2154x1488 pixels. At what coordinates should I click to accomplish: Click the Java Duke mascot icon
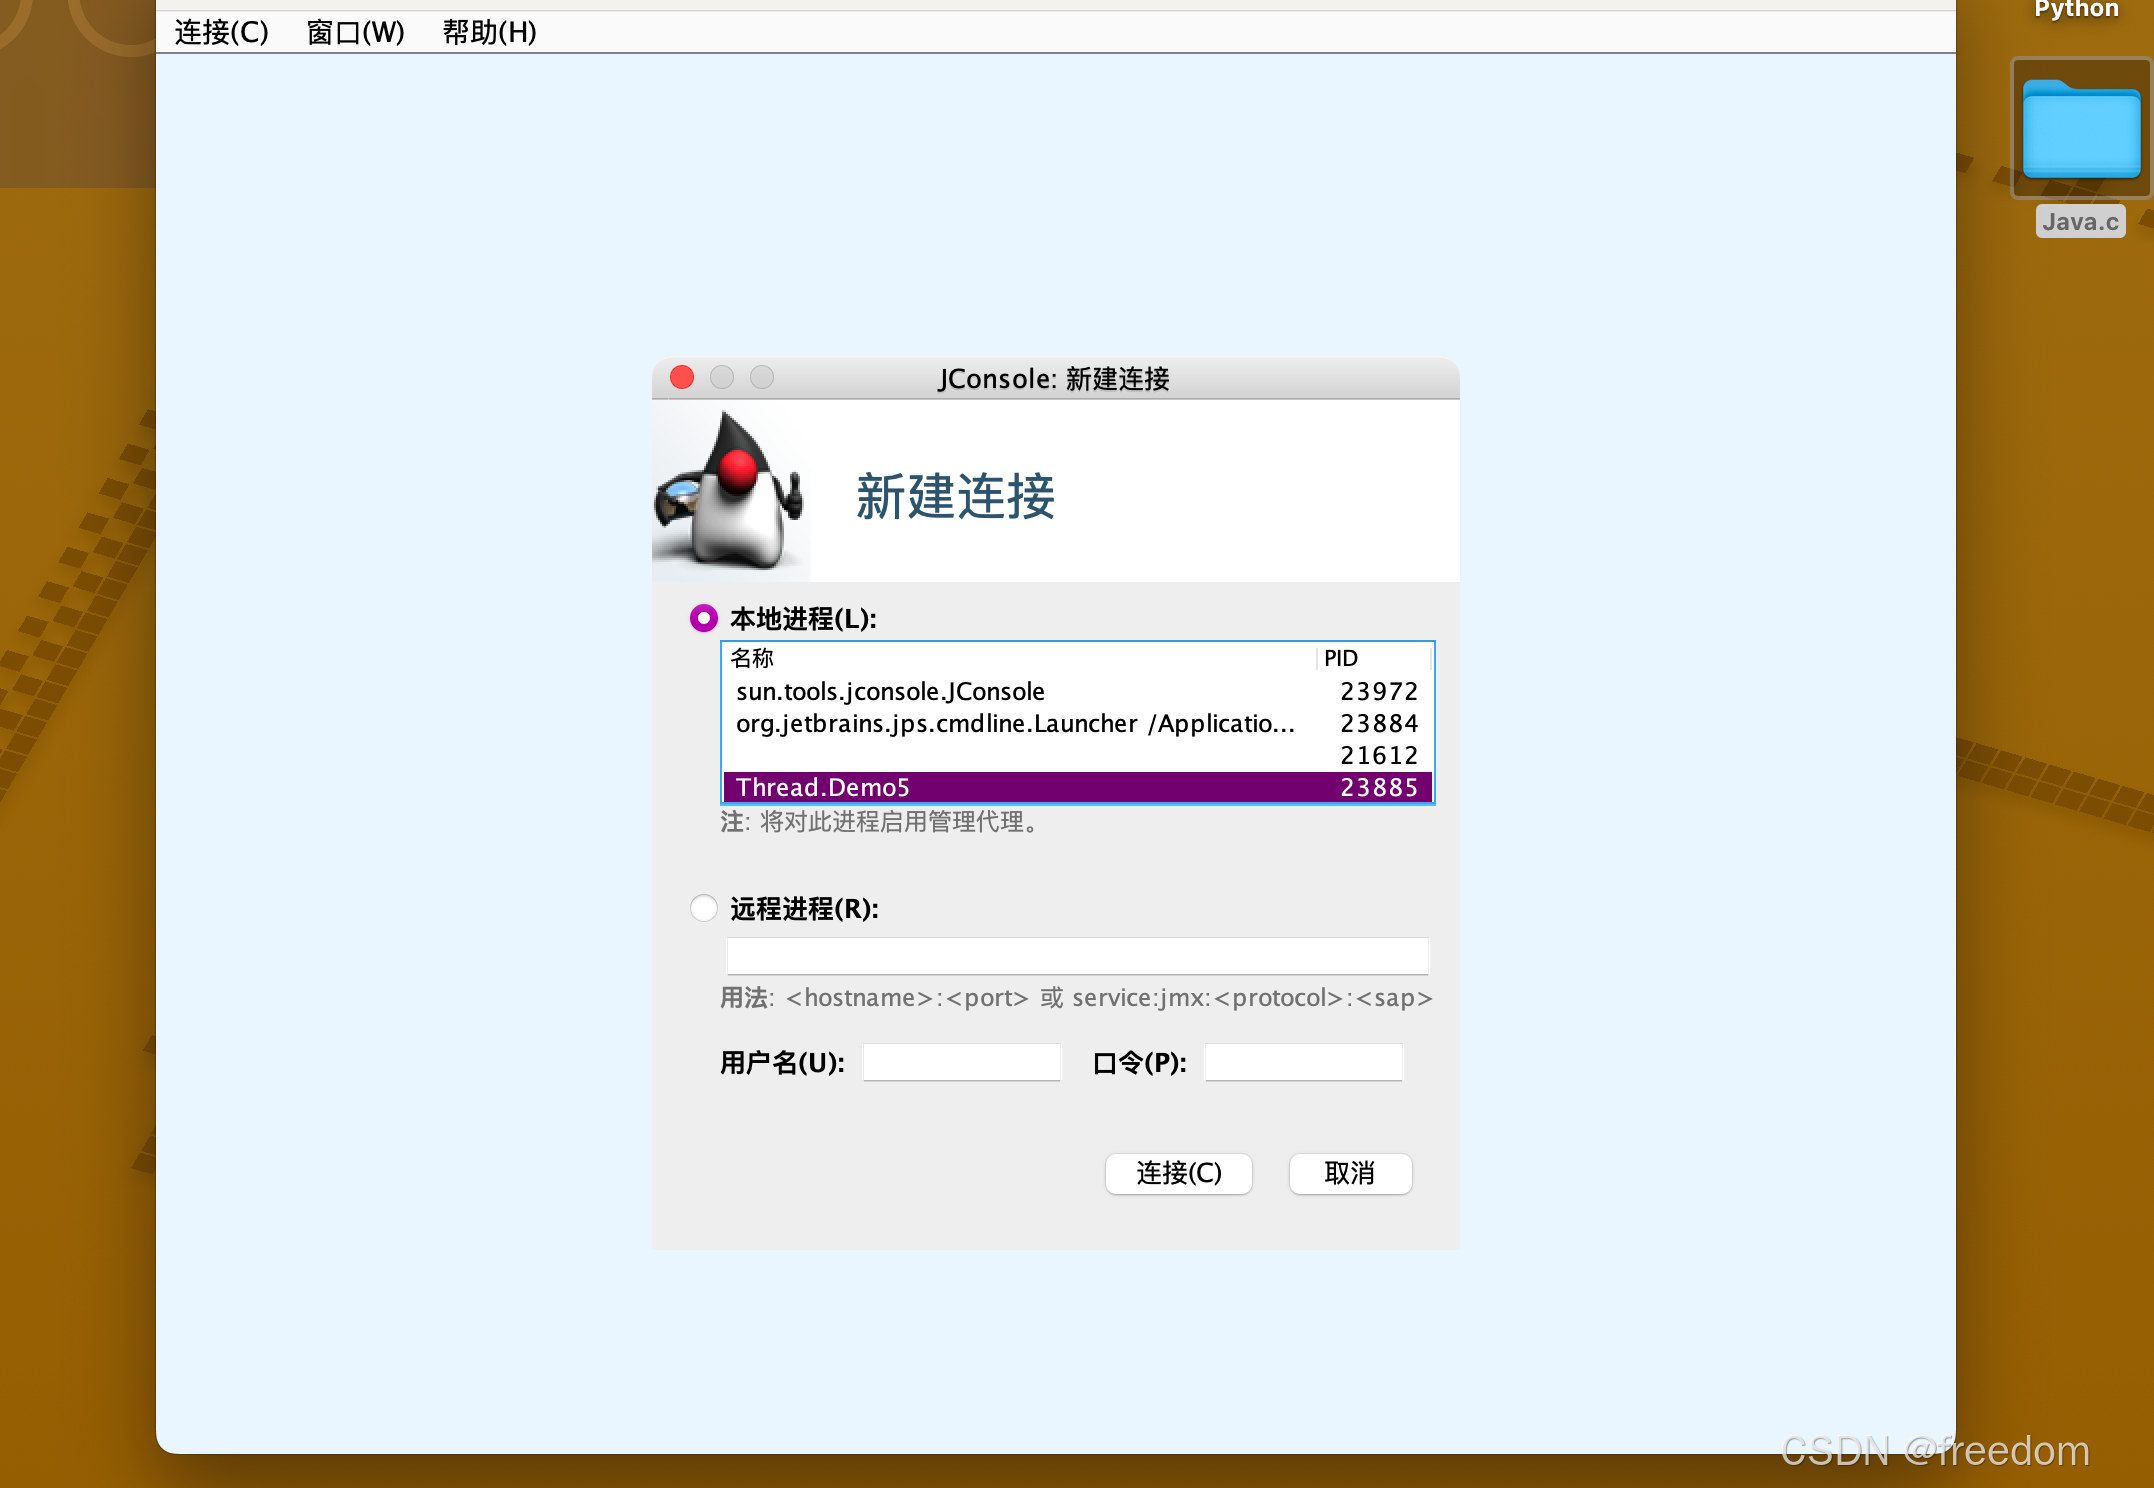pyautogui.click(x=730, y=490)
